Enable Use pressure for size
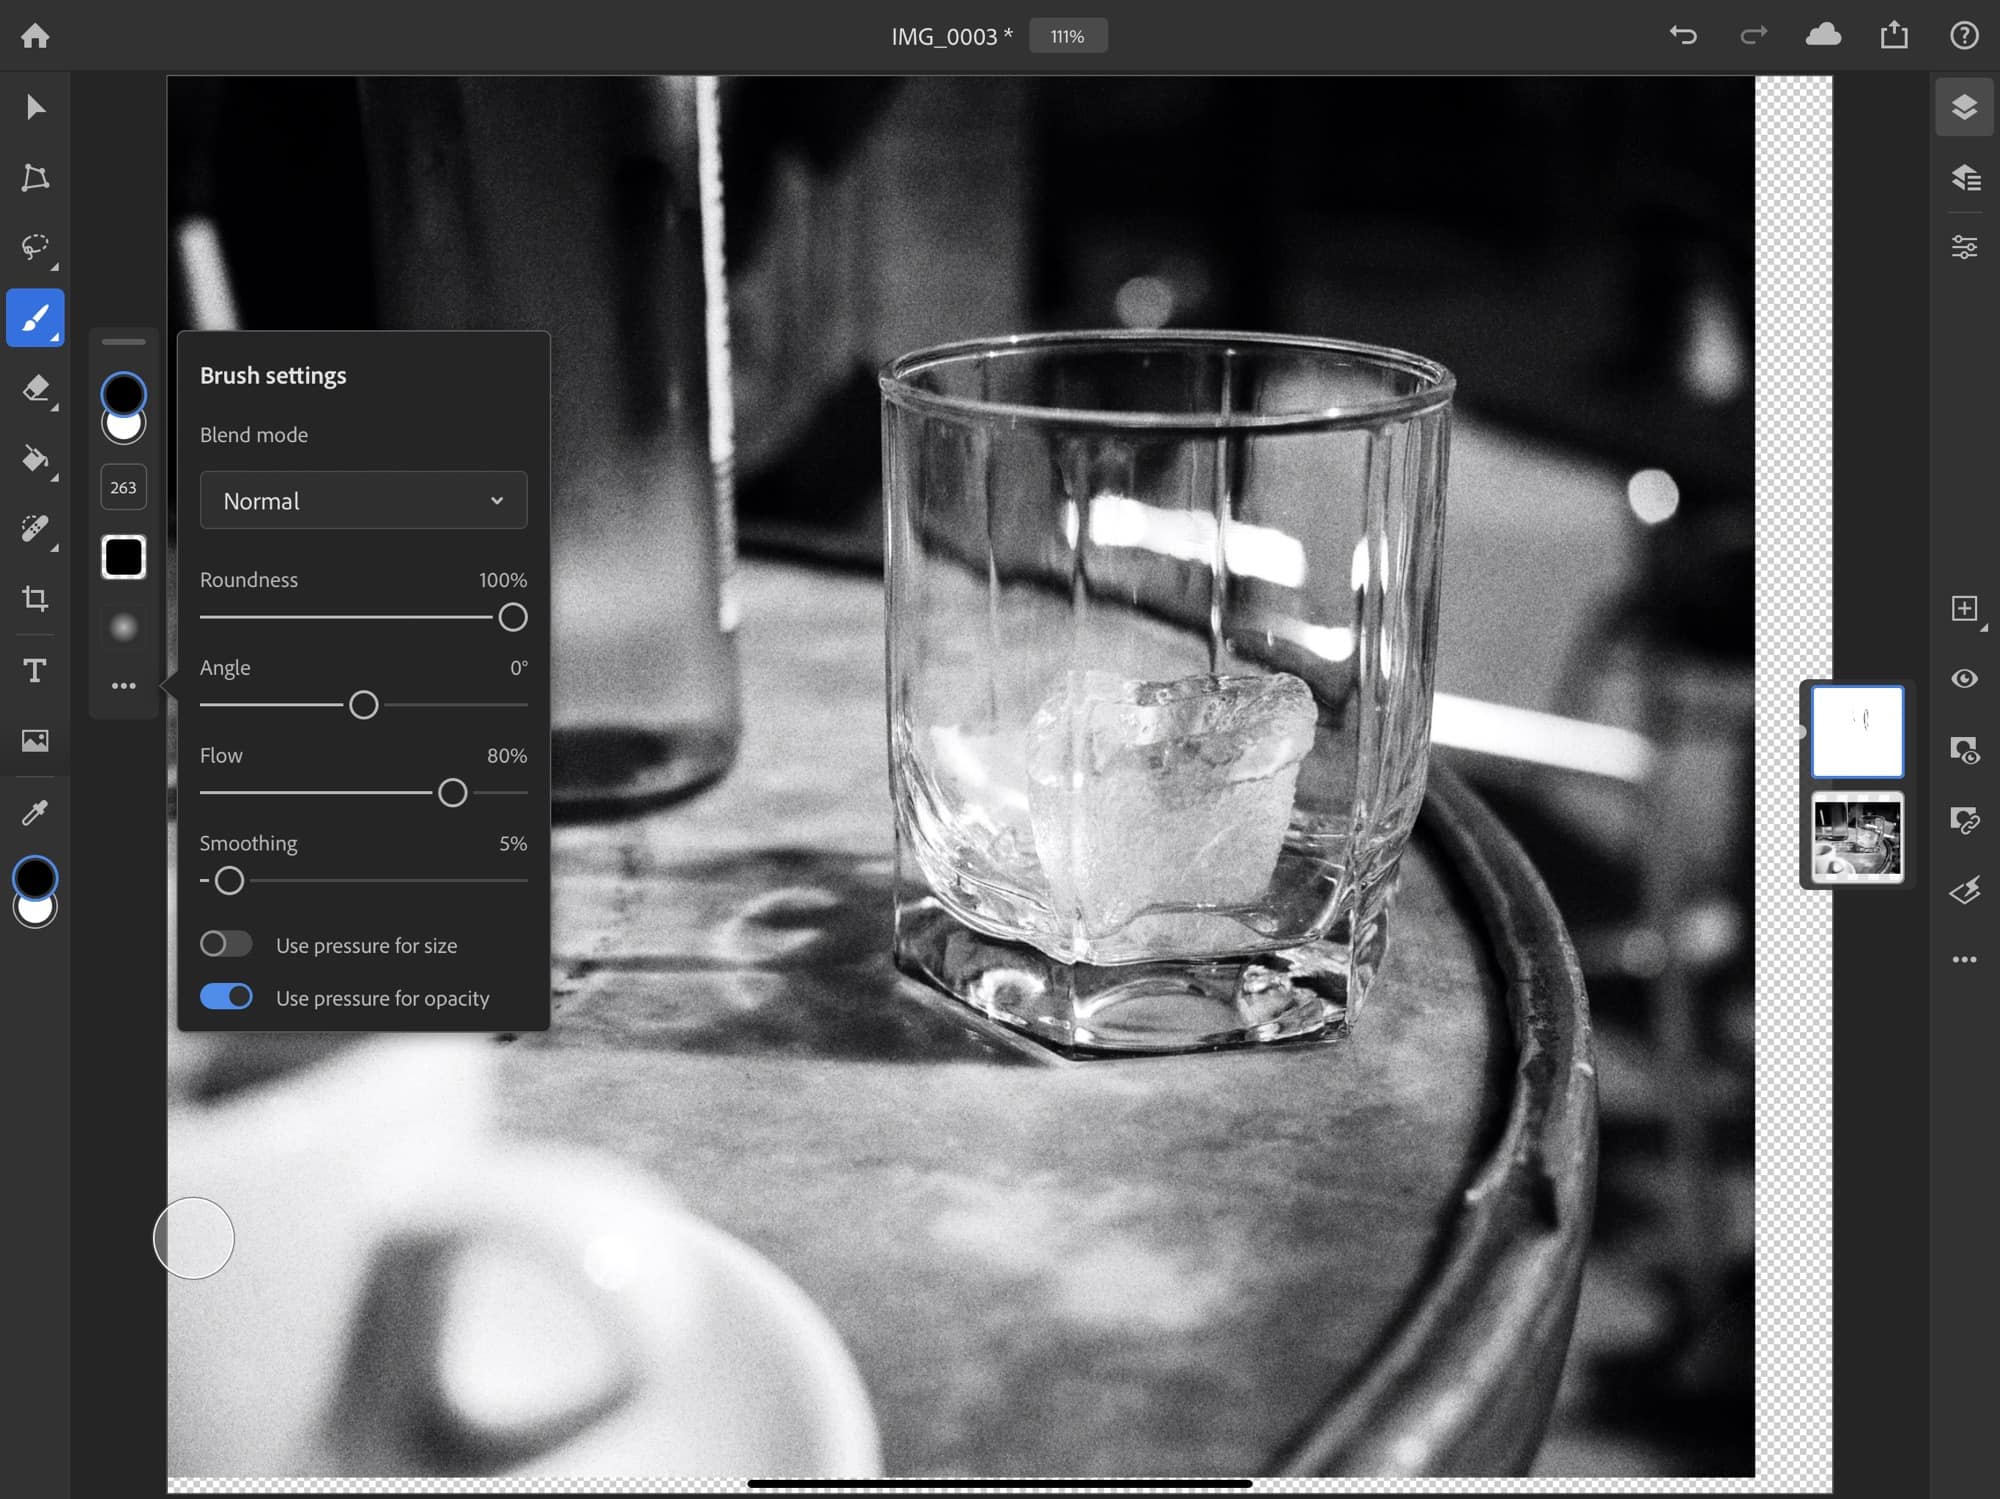Image resolution: width=2000 pixels, height=1499 pixels. 226,943
